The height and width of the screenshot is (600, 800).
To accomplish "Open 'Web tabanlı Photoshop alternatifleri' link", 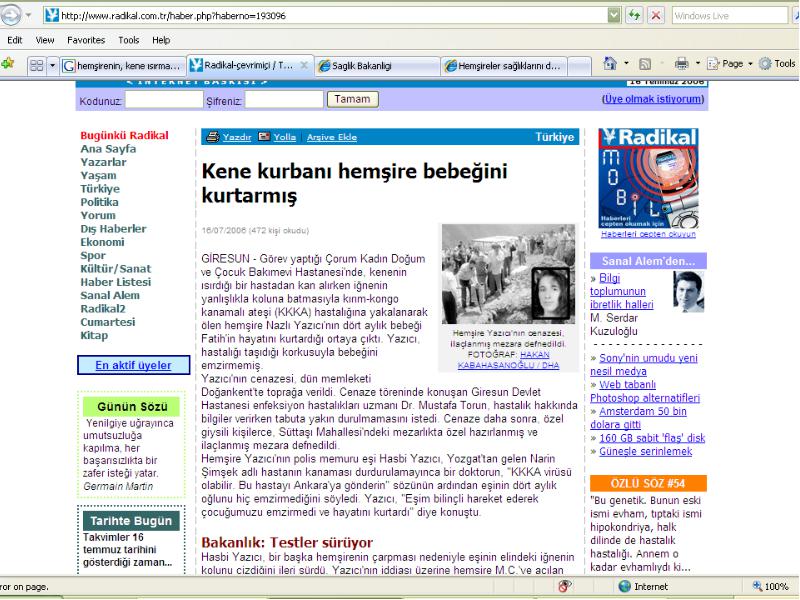I will click(645, 391).
